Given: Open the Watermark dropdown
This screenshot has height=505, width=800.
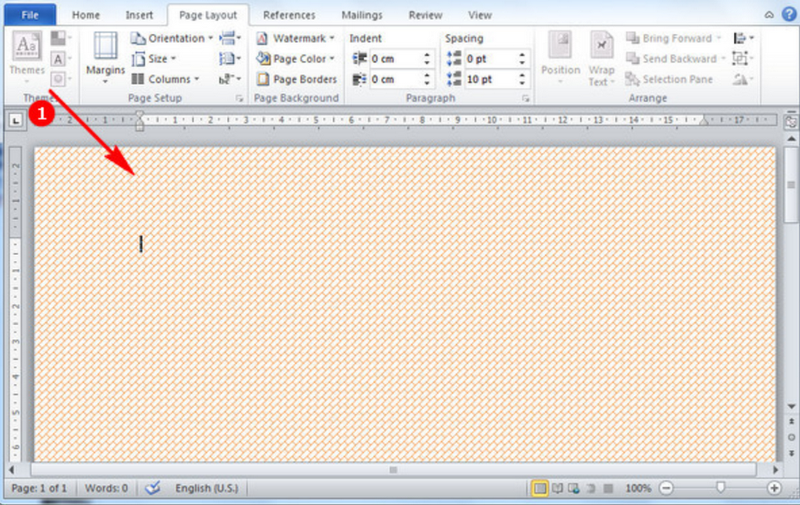Looking at the screenshot, I should (295, 38).
